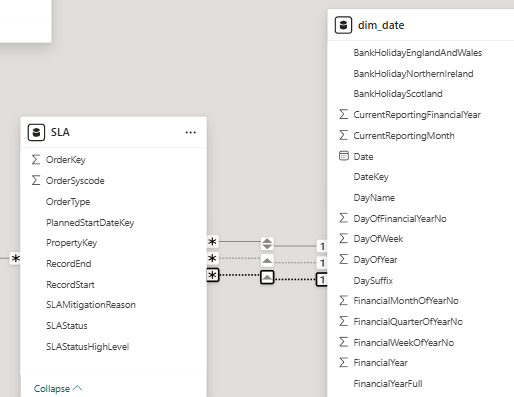
Task: Select CurrentReportingMonth field
Action: 404,136
